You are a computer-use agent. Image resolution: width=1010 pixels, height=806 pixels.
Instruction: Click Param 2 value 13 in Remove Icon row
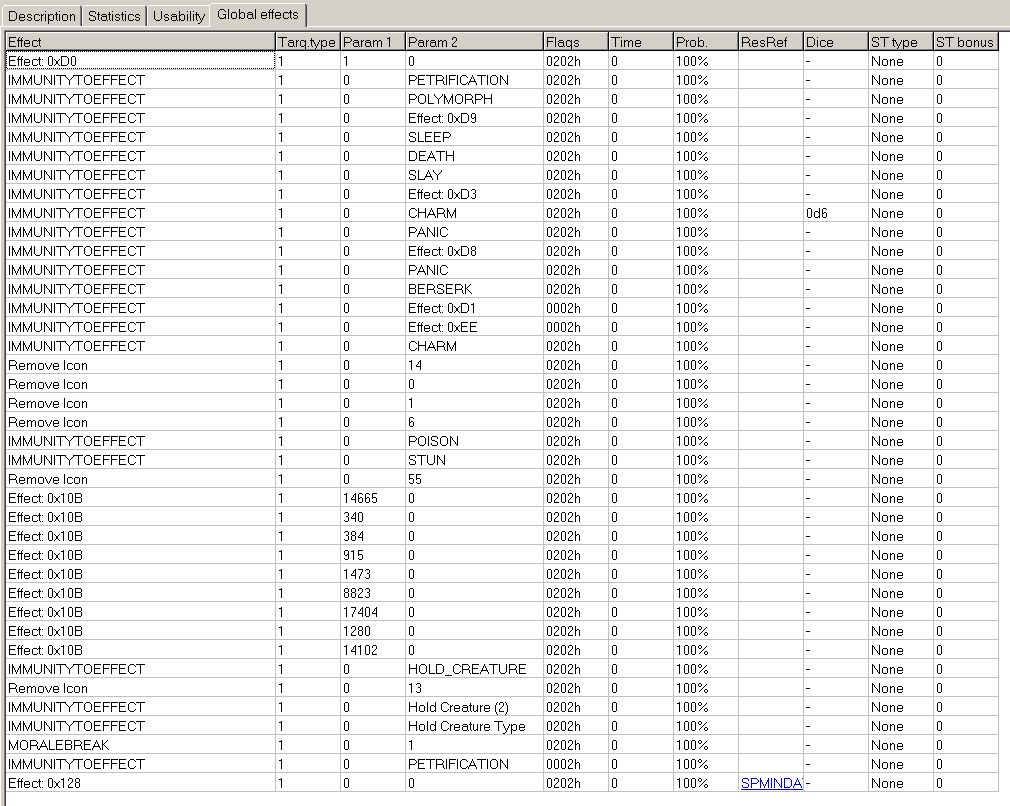(474, 688)
